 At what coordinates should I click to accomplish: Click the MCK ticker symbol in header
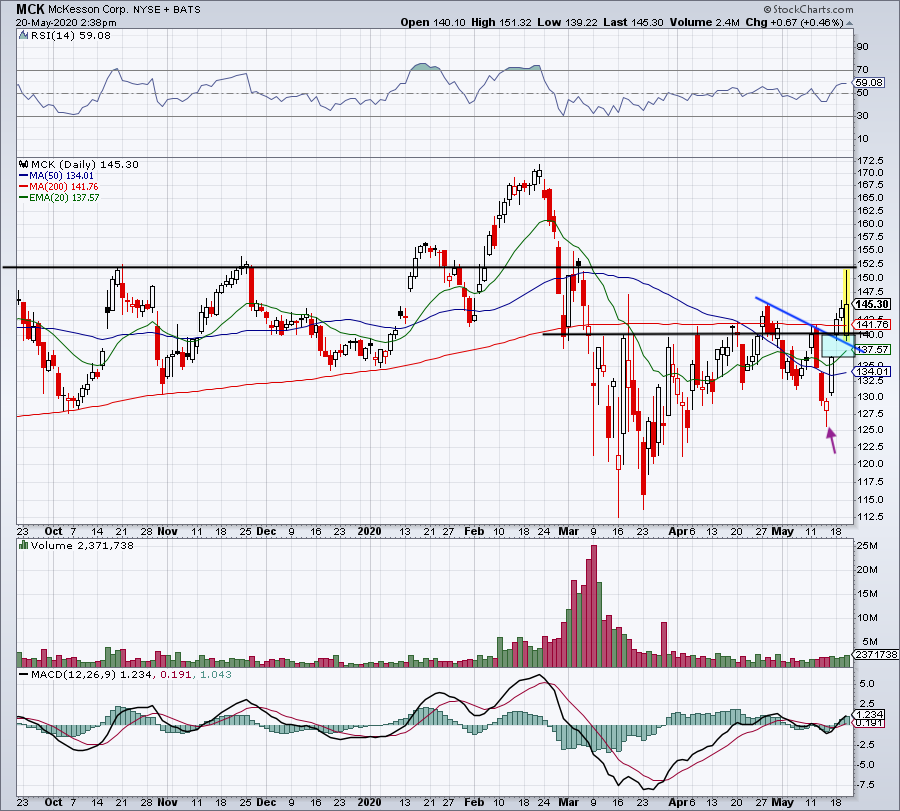click(x=30, y=9)
